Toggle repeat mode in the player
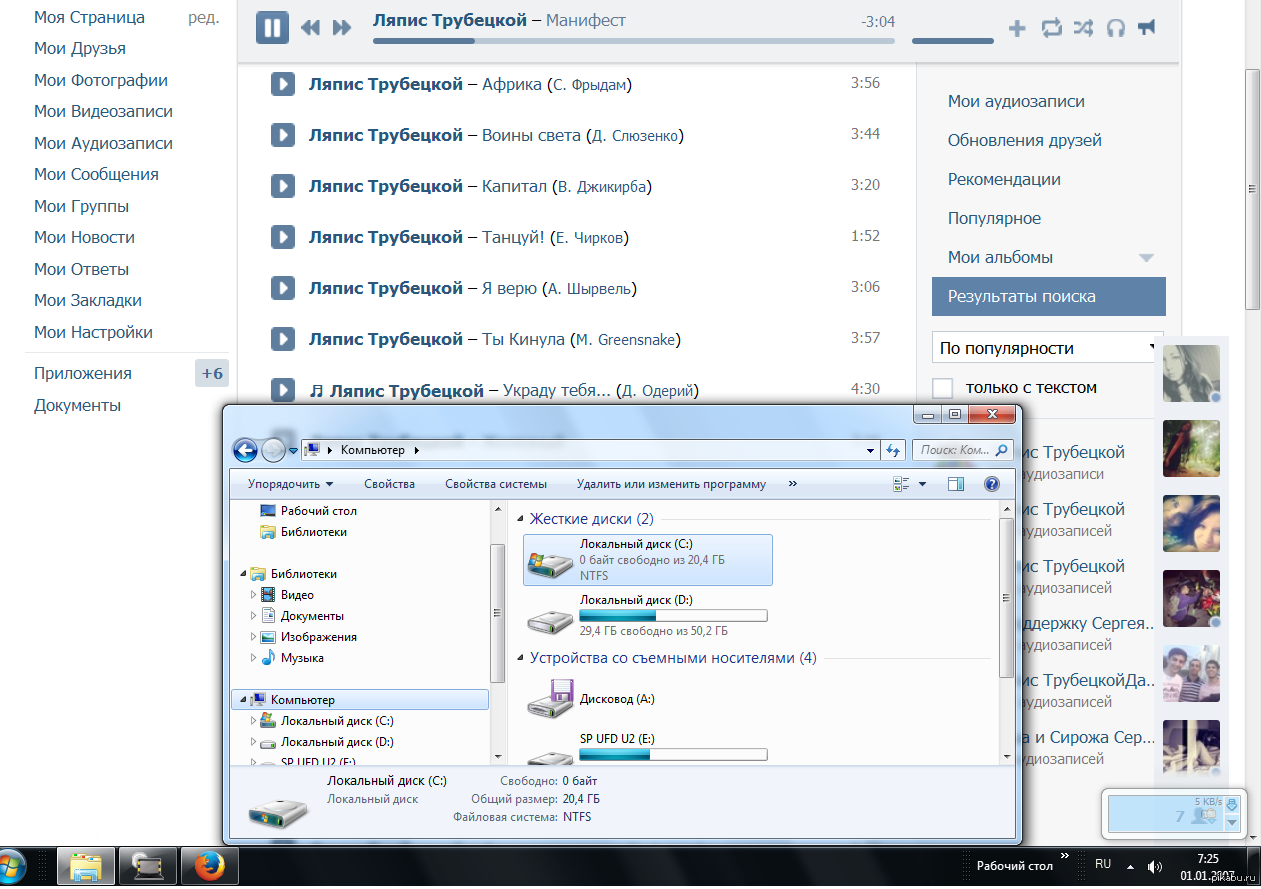The image size is (1261, 889). click(x=1051, y=28)
